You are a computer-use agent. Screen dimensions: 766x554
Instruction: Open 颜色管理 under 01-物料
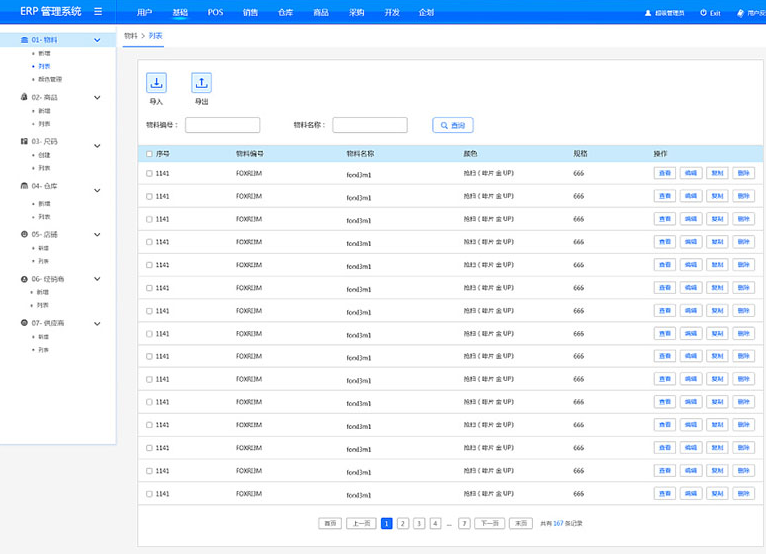[x=50, y=79]
